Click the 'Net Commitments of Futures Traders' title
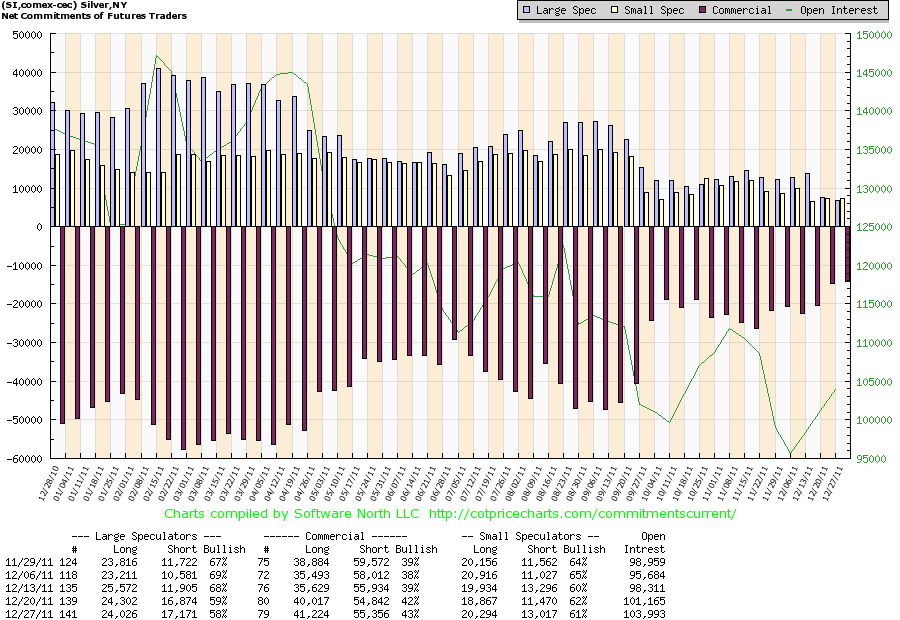Image resolution: width=900 pixels, height=620 pixels. 94,16
